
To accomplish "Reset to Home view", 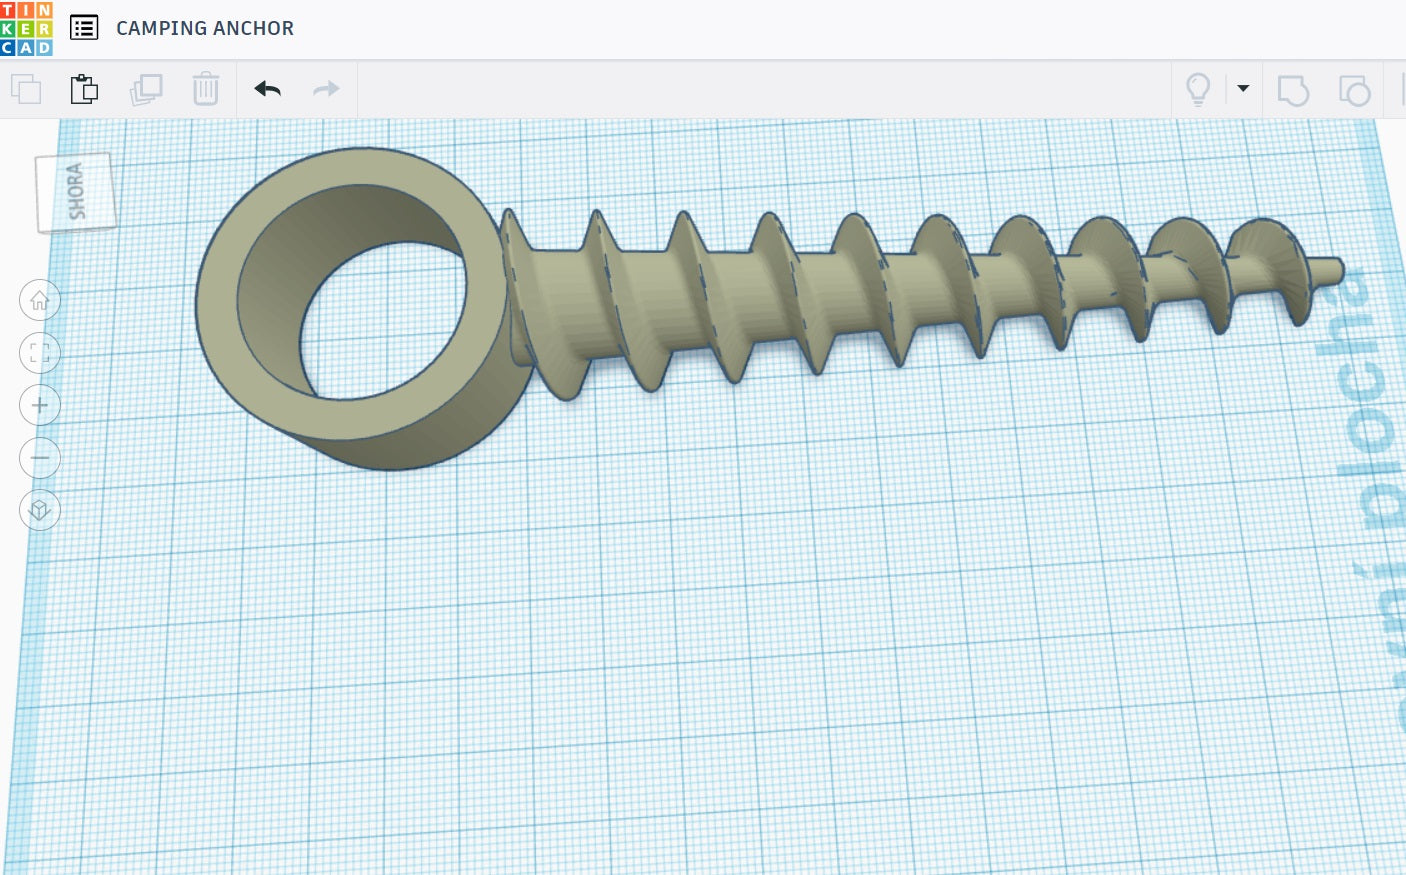I will click(x=40, y=300).
